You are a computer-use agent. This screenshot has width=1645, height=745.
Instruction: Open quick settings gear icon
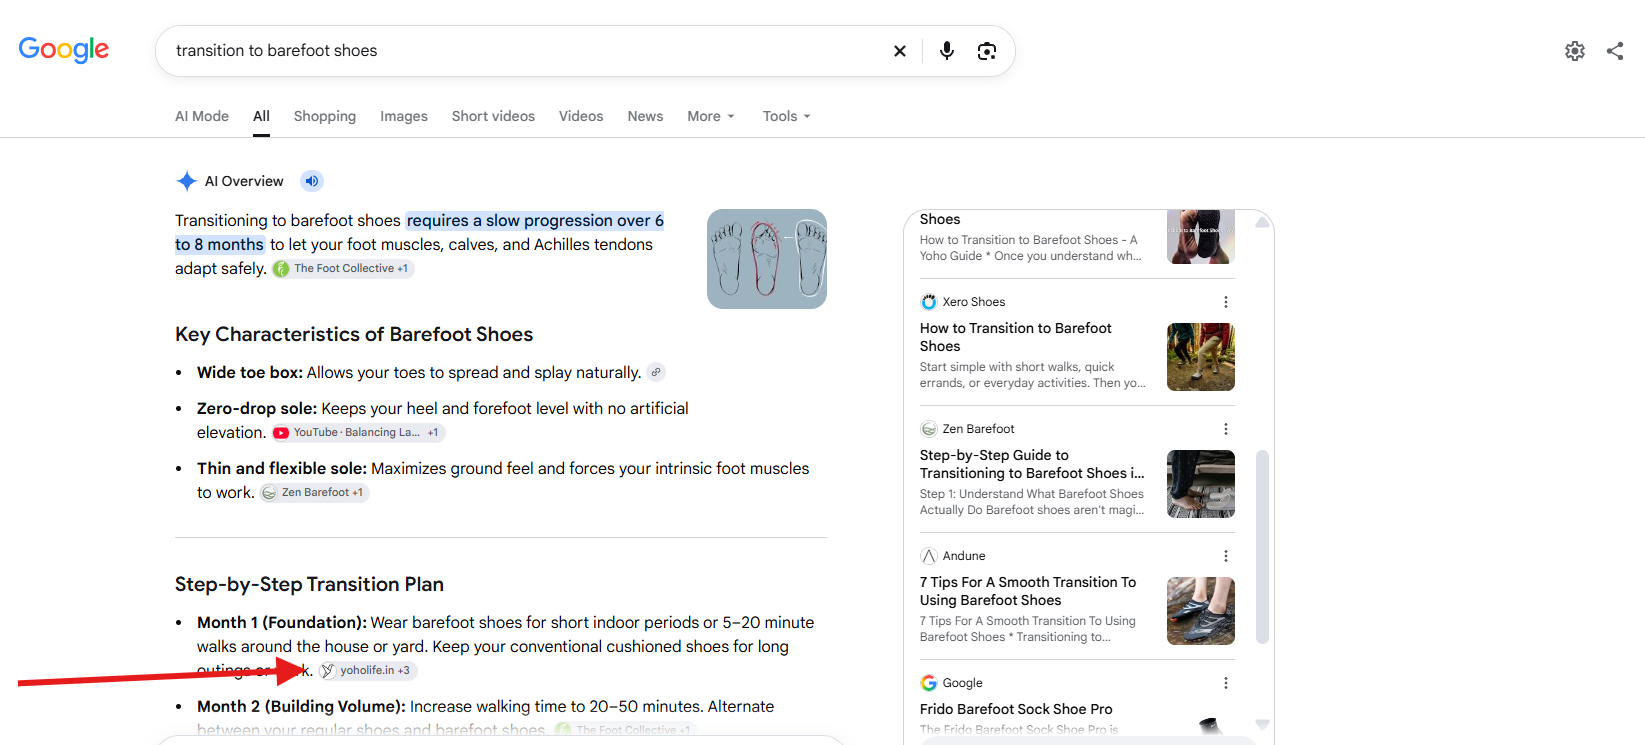(x=1575, y=51)
